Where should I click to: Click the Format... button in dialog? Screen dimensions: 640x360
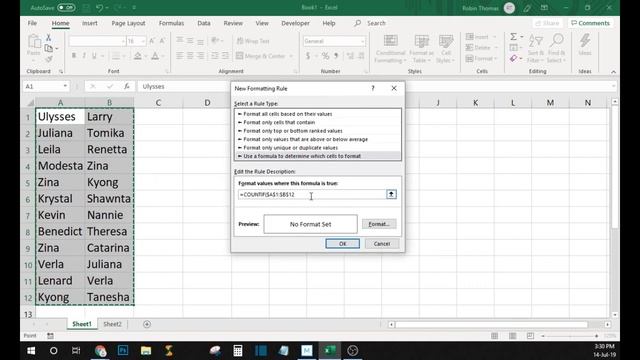[379, 224]
